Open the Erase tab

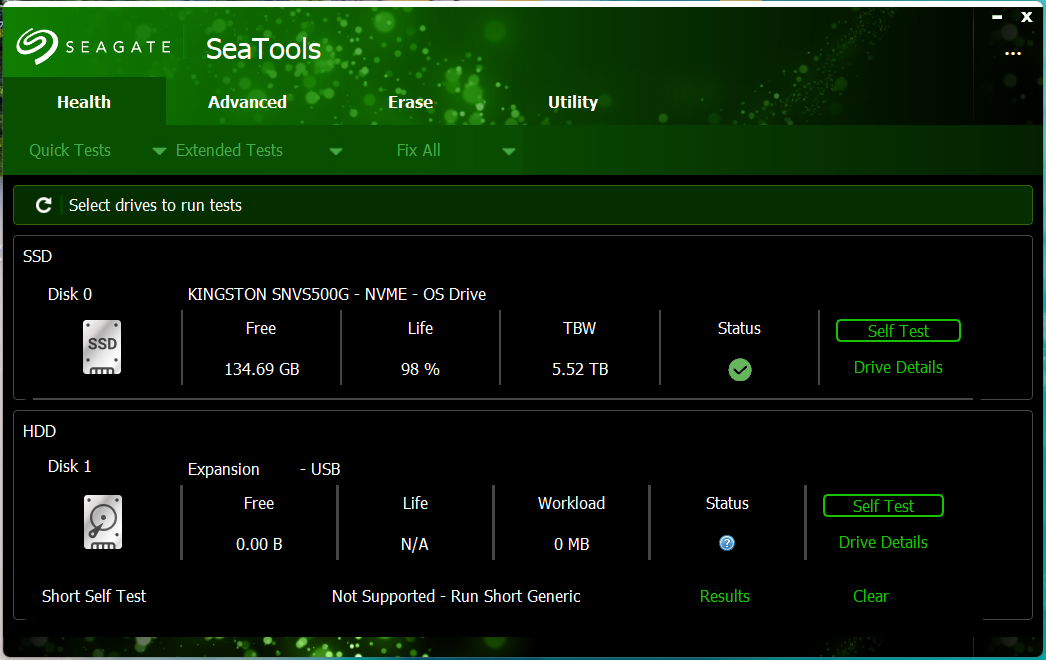(x=410, y=102)
